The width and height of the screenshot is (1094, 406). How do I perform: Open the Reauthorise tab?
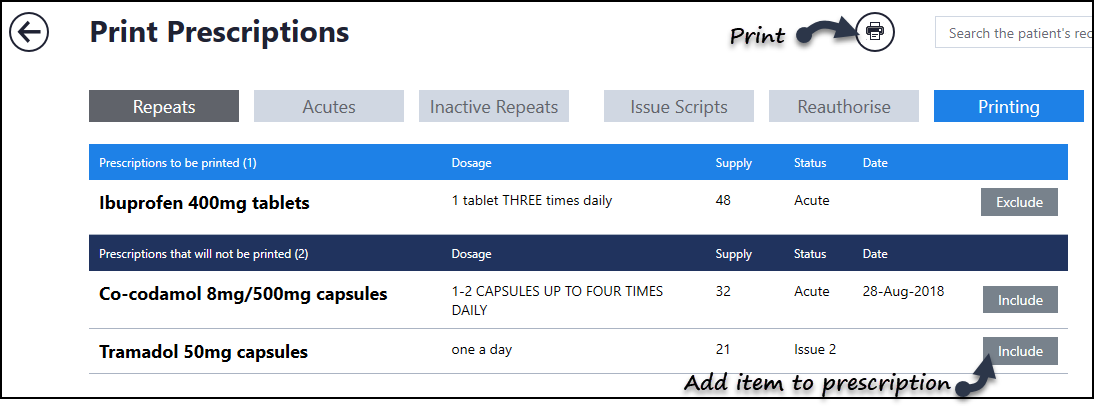click(844, 107)
